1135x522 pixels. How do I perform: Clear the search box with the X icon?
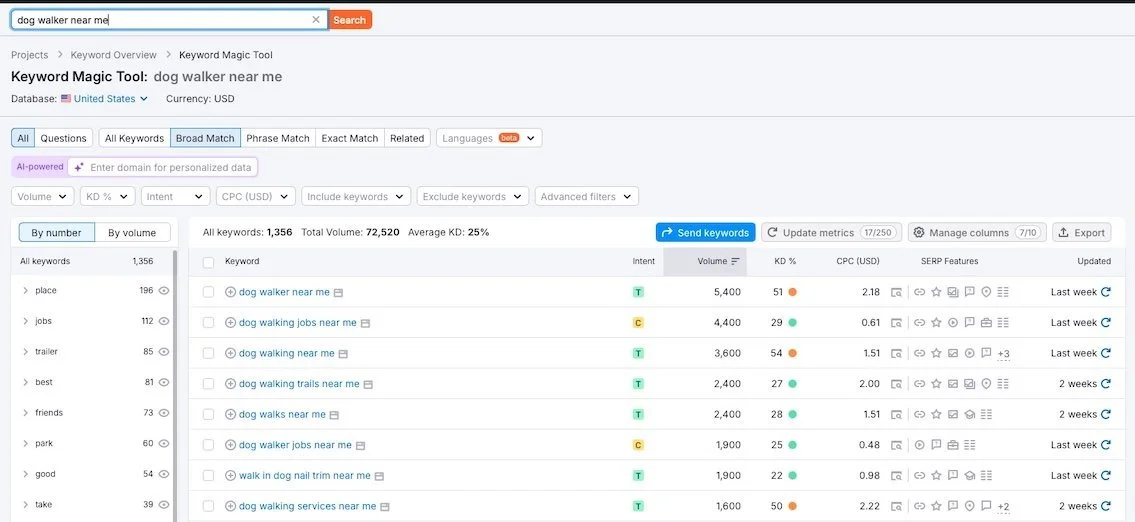pyautogui.click(x=316, y=20)
